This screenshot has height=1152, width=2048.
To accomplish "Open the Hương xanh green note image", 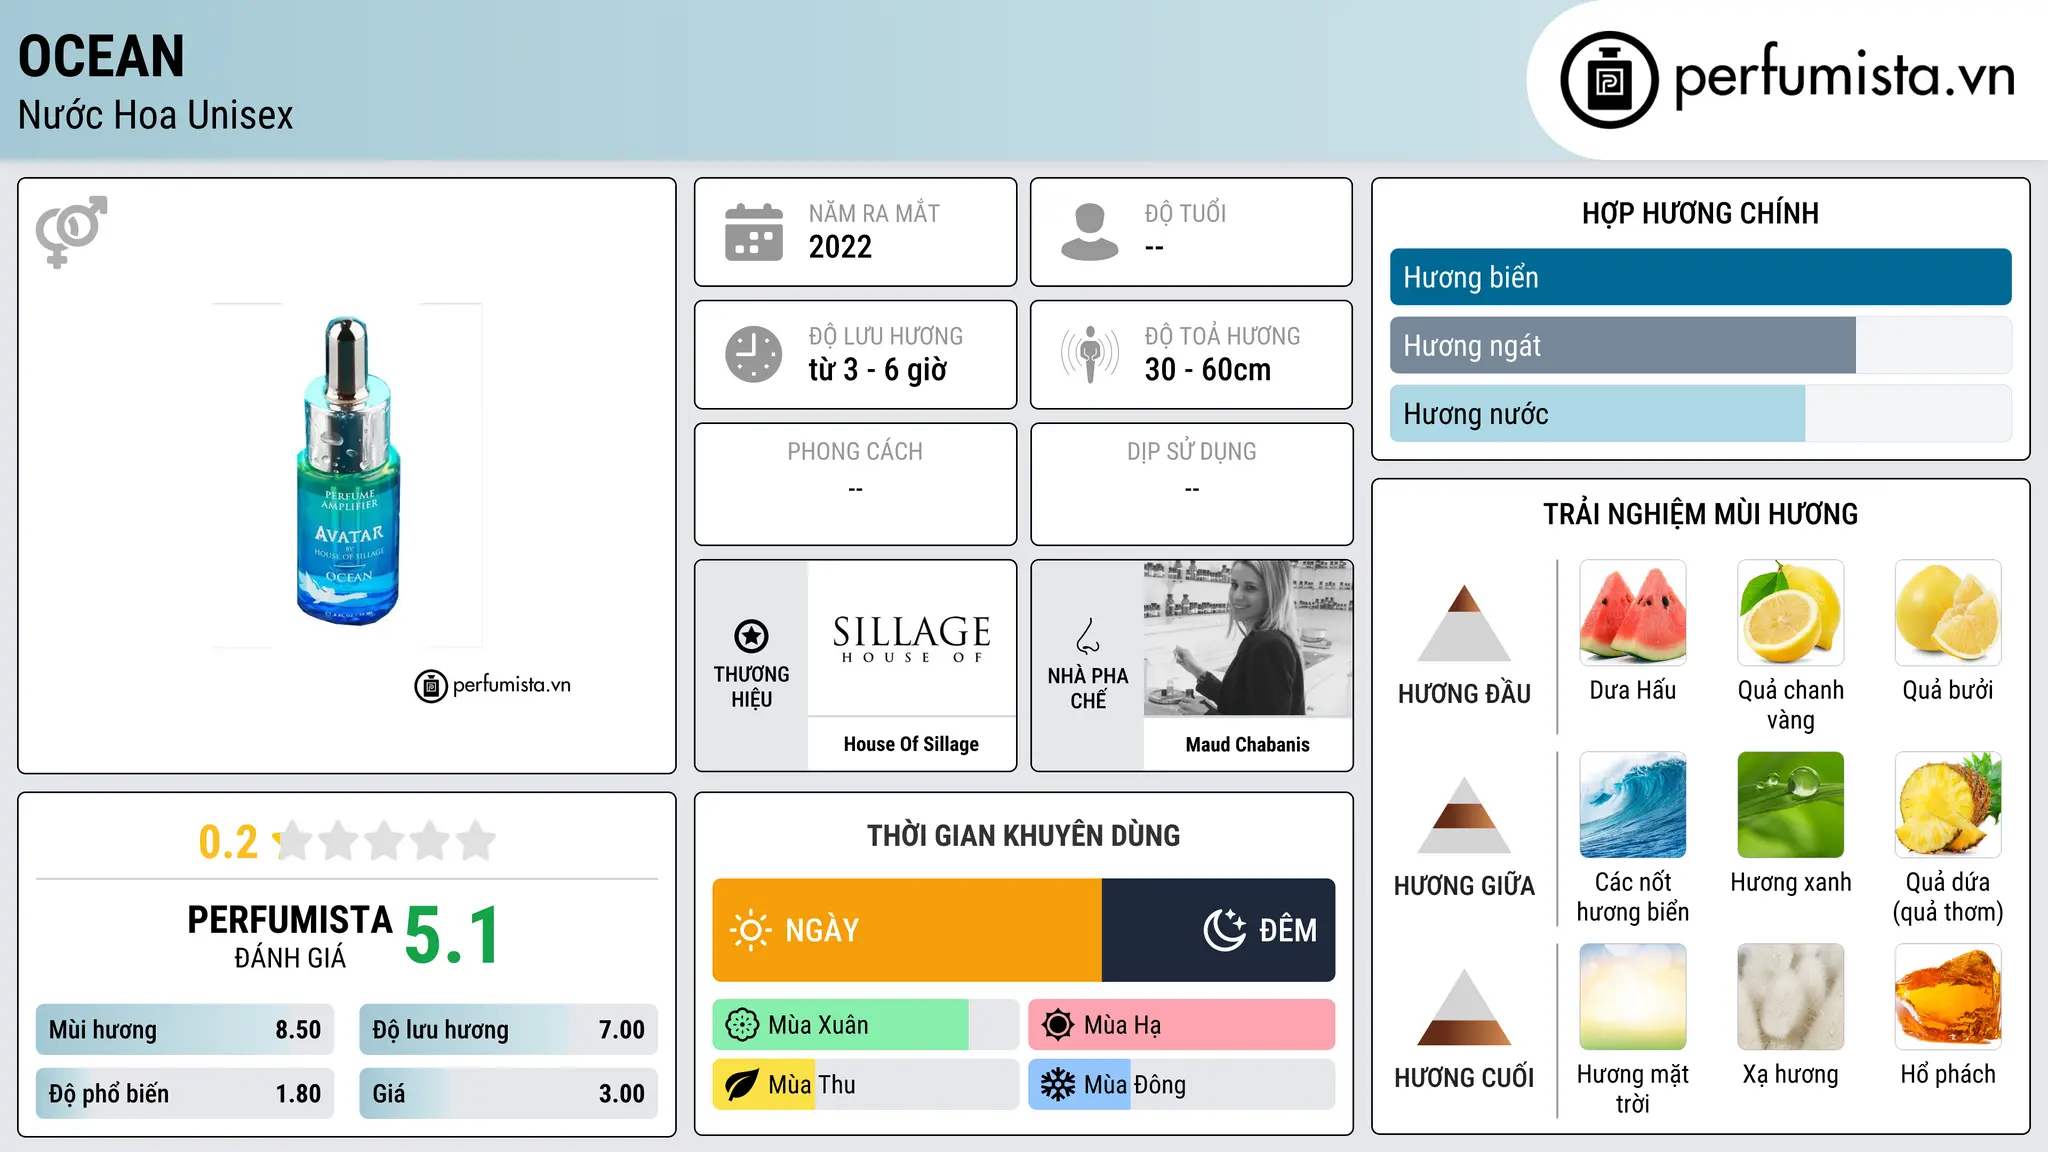I will tap(1790, 804).
